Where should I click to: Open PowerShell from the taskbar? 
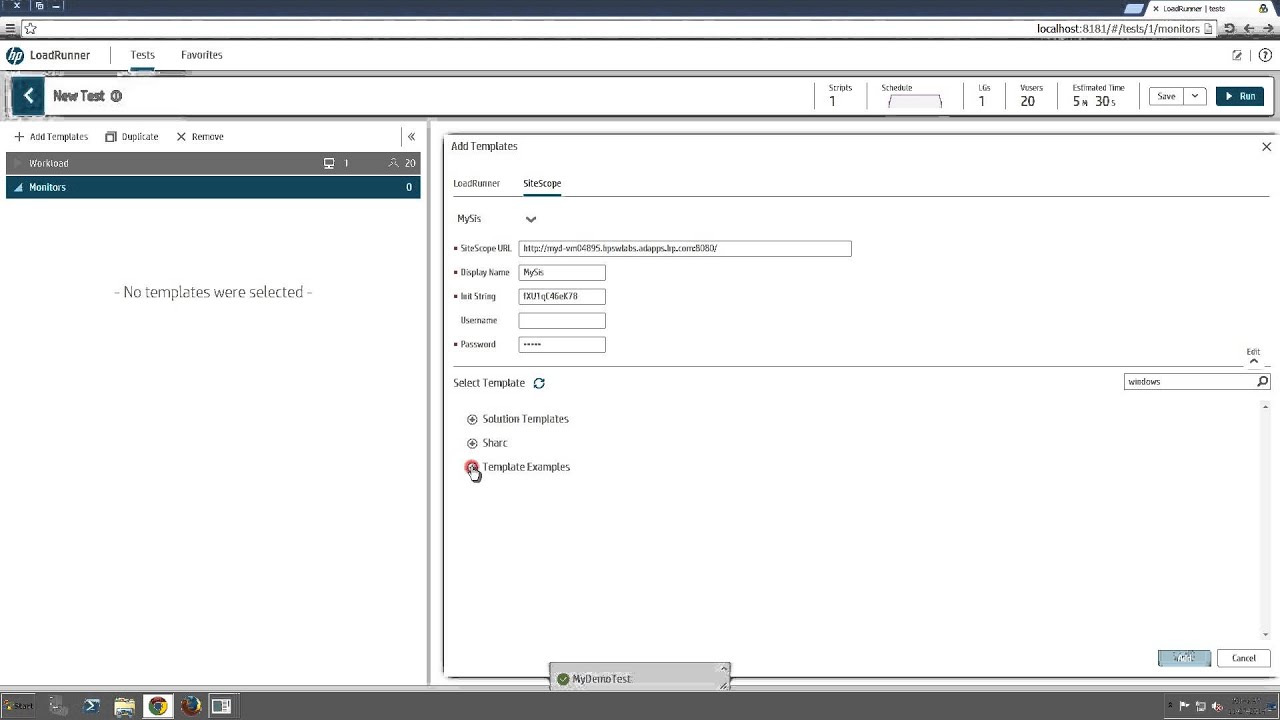(91, 706)
